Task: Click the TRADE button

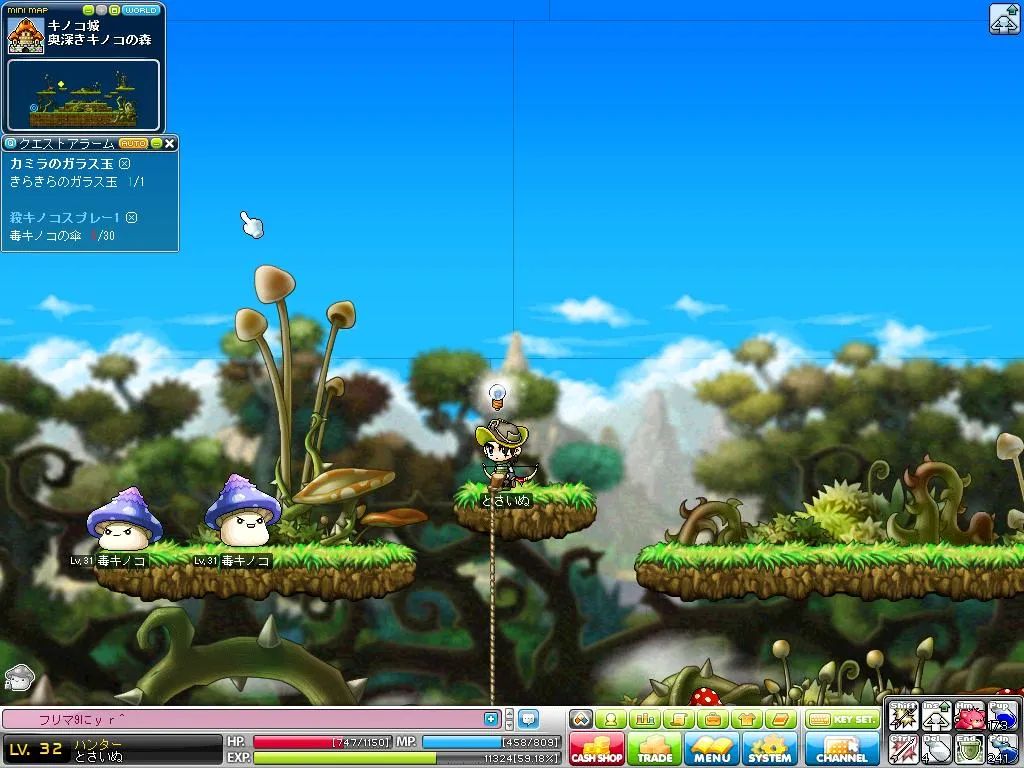Action: [655, 749]
